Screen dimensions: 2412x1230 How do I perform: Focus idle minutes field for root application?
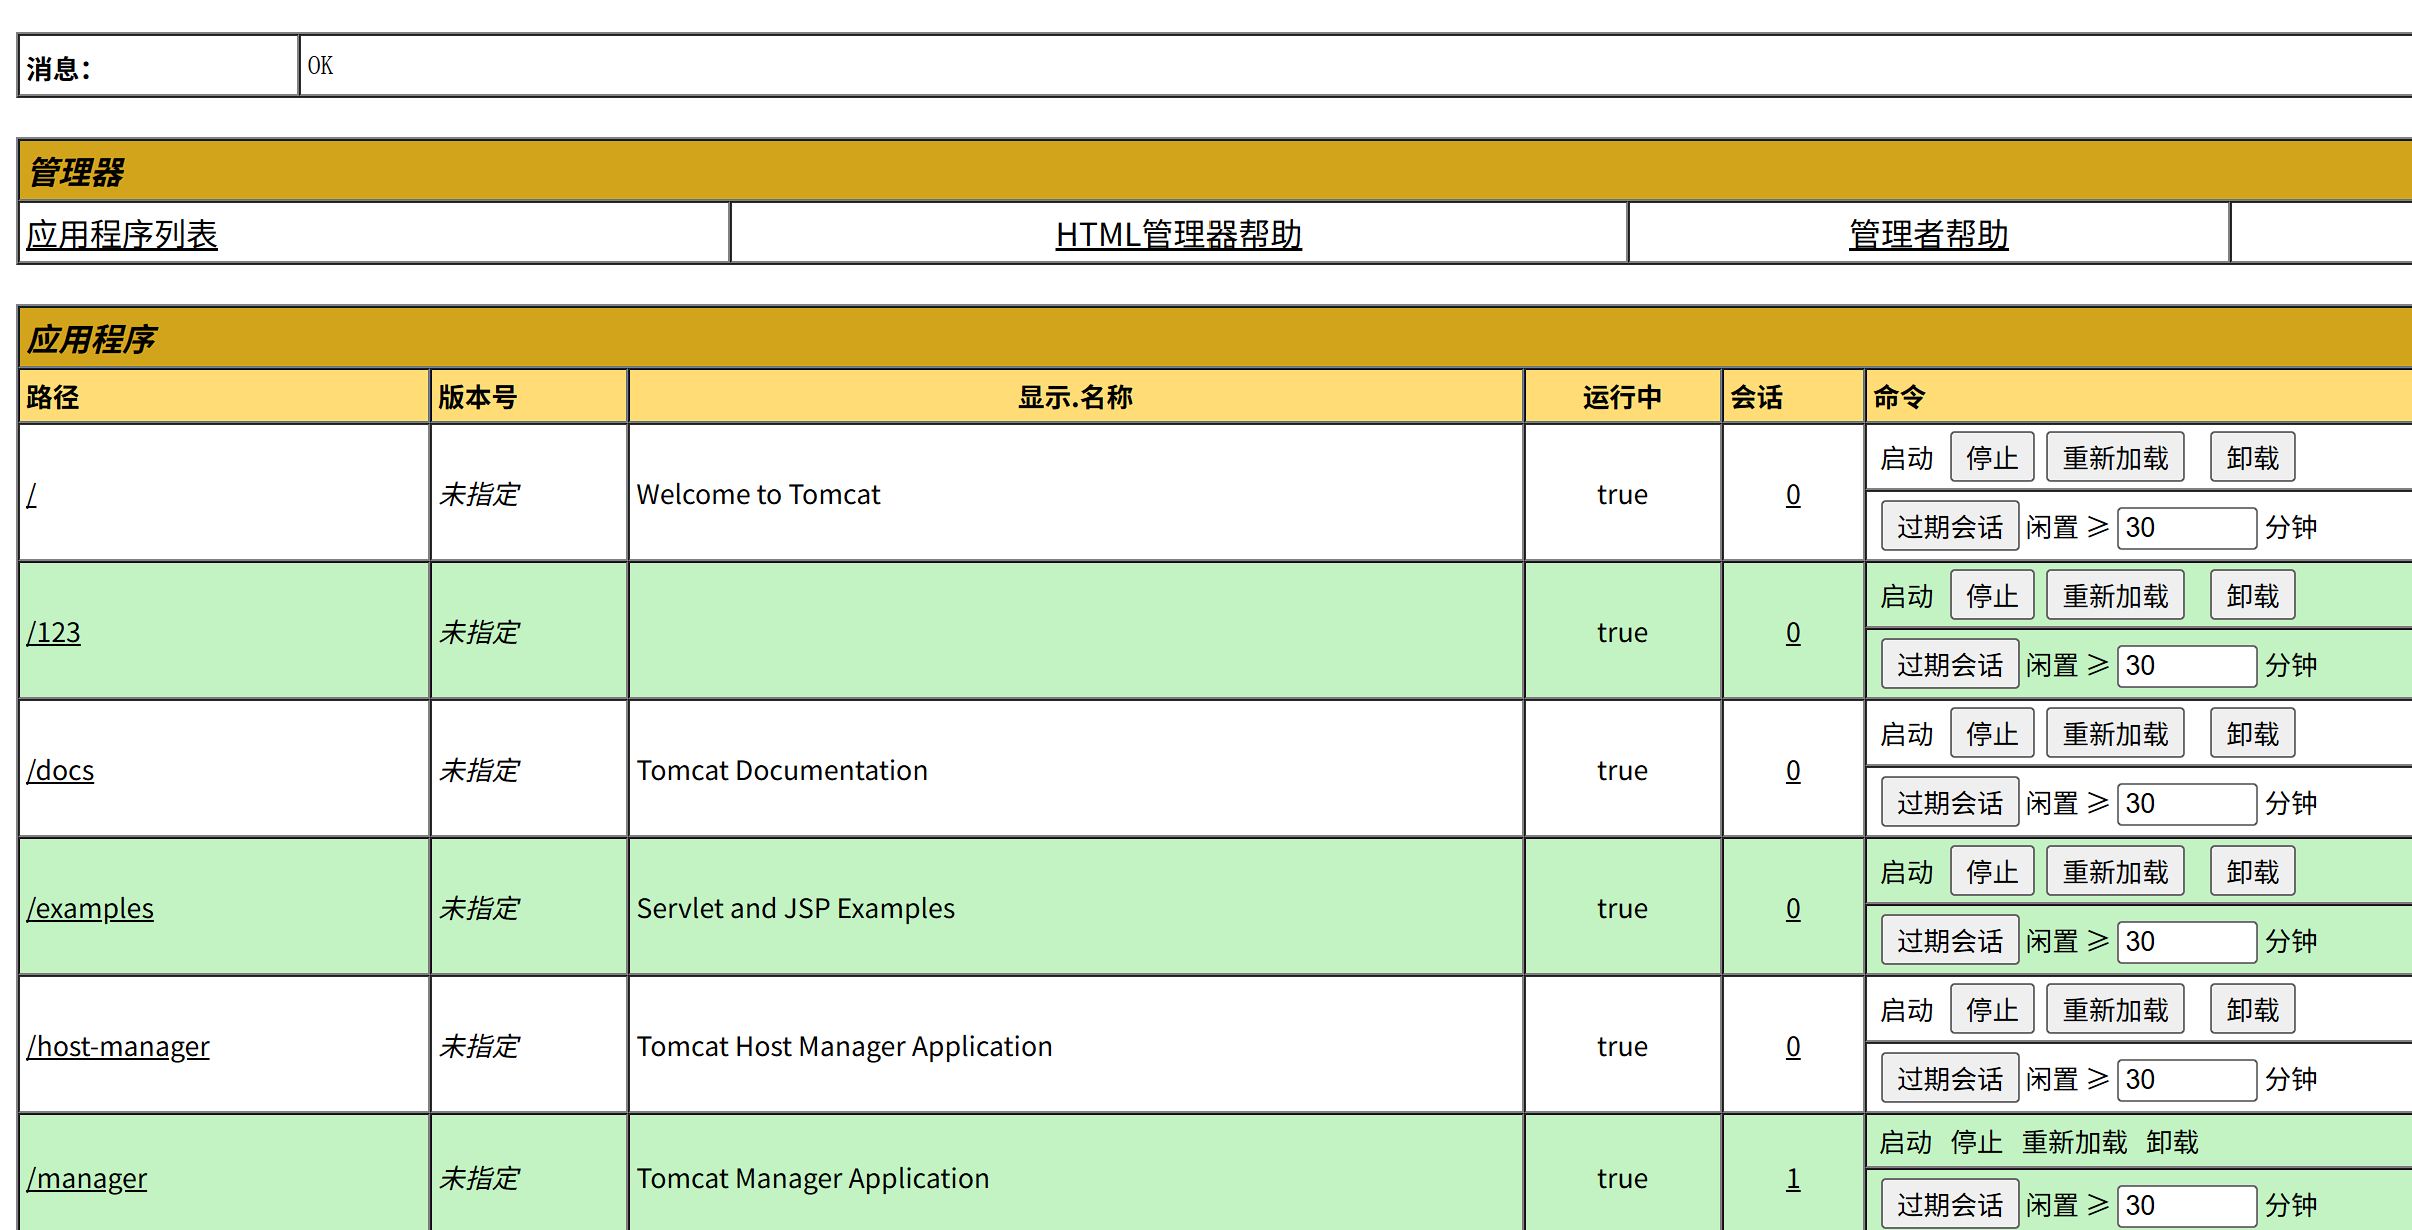2185,528
